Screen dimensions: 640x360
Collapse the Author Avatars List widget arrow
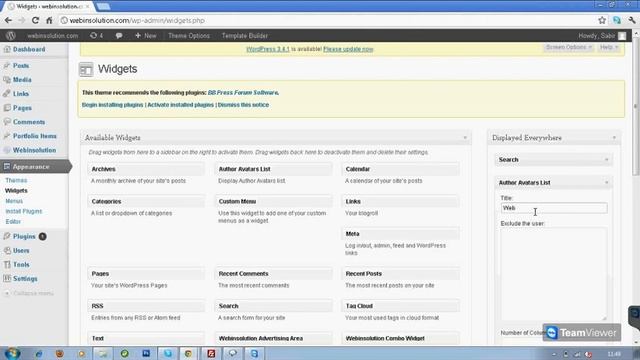[x=607, y=183]
